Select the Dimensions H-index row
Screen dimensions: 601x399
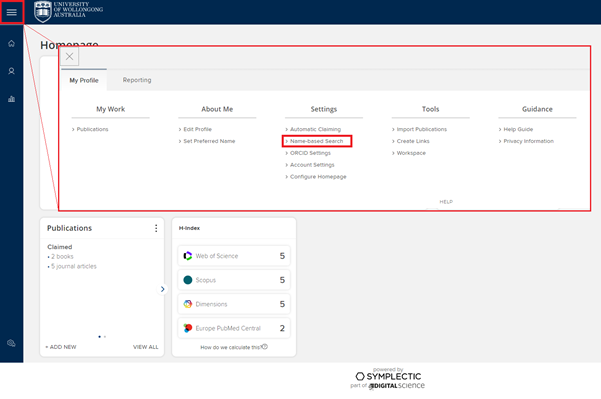[234, 304]
